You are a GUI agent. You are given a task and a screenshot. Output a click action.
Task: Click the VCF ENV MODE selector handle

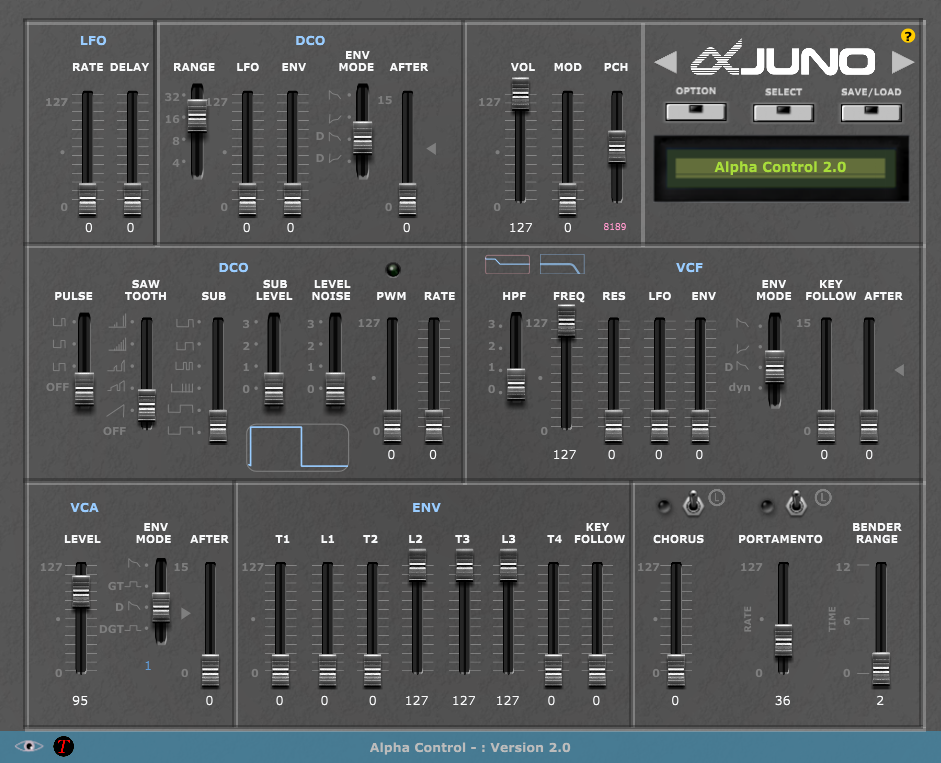point(774,366)
